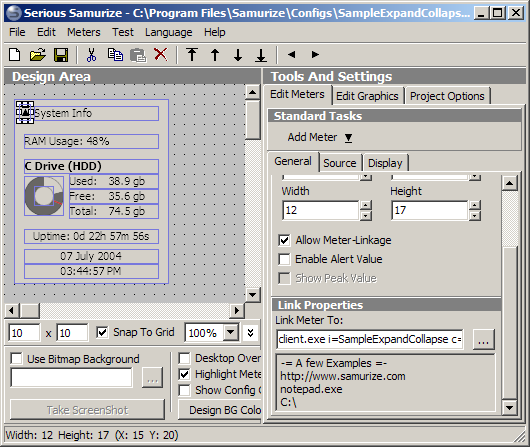Click grid X size field
The width and height of the screenshot is (530, 447).
[x=24, y=333]
